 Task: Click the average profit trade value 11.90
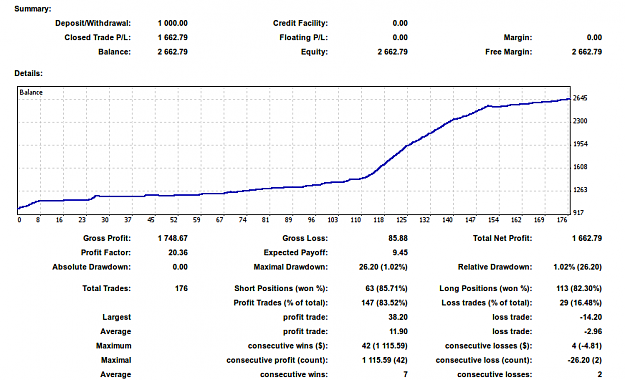[398, 331]
